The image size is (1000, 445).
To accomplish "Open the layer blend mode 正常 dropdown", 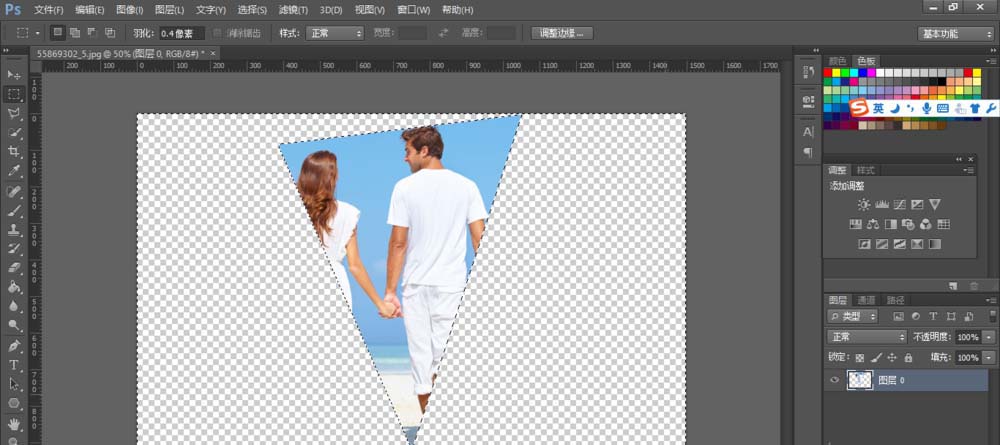I will coord(867,337).
